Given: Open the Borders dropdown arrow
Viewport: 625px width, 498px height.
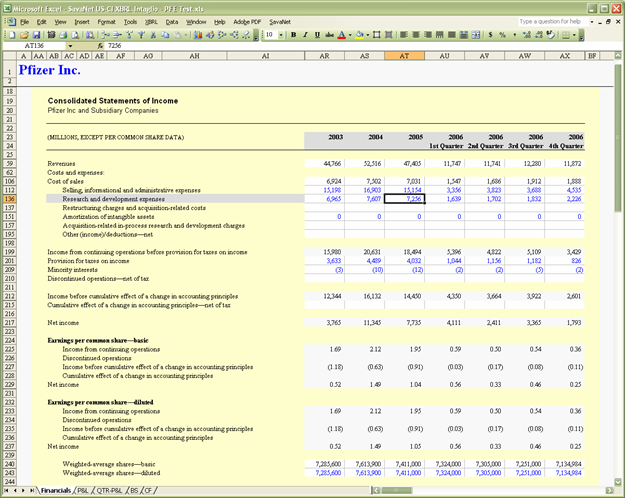Looking at the screenshot, I should [x=574, y=35].
